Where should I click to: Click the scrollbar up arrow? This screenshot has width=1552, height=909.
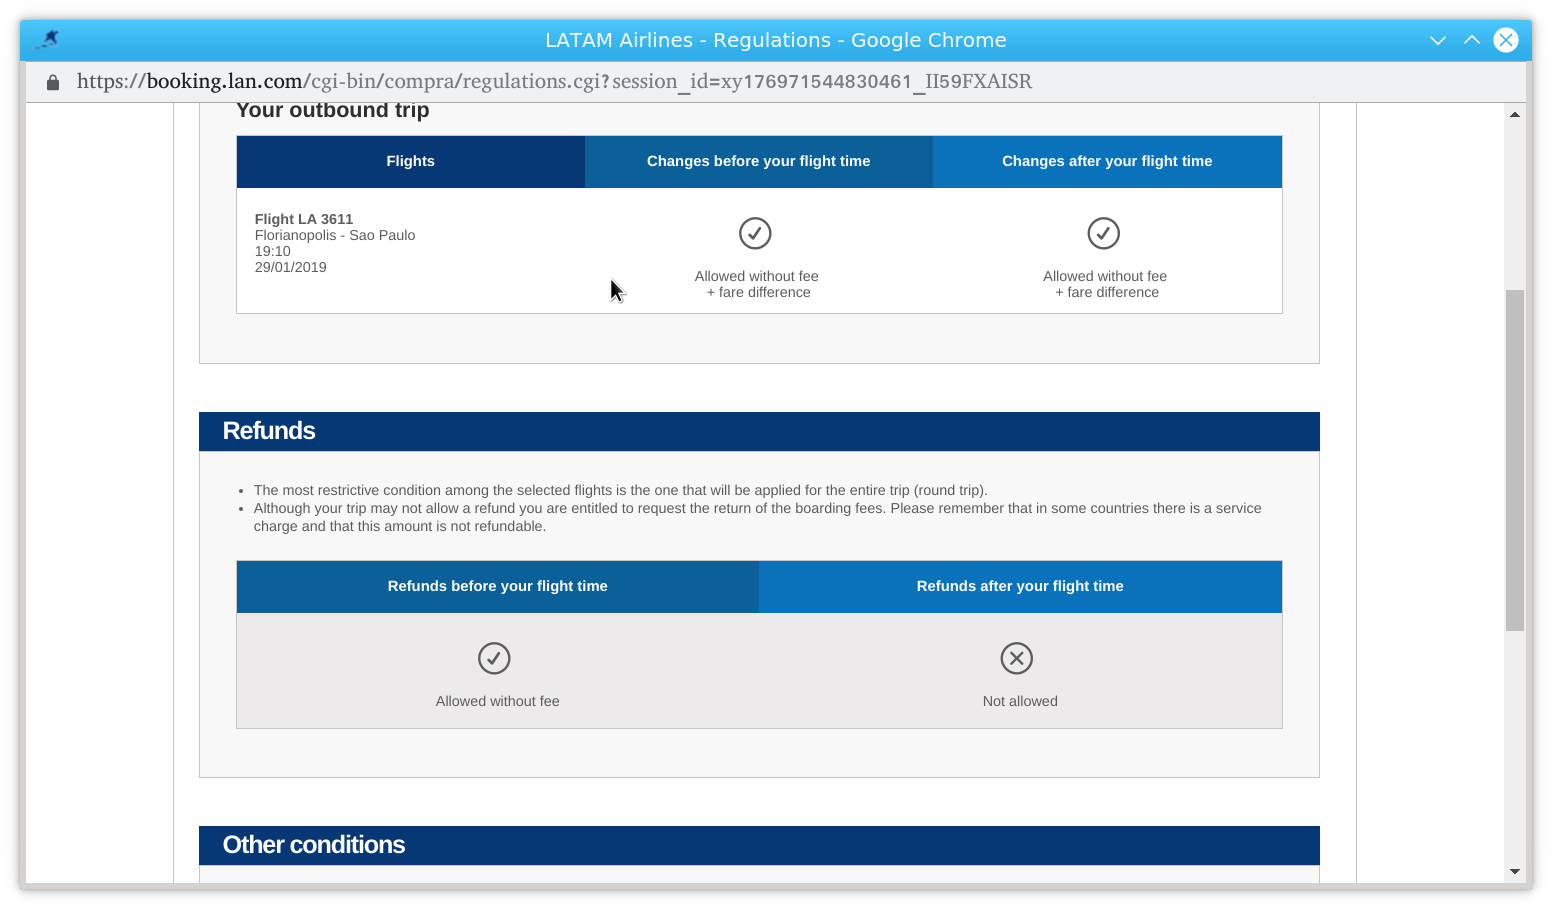pos(1515,114)
